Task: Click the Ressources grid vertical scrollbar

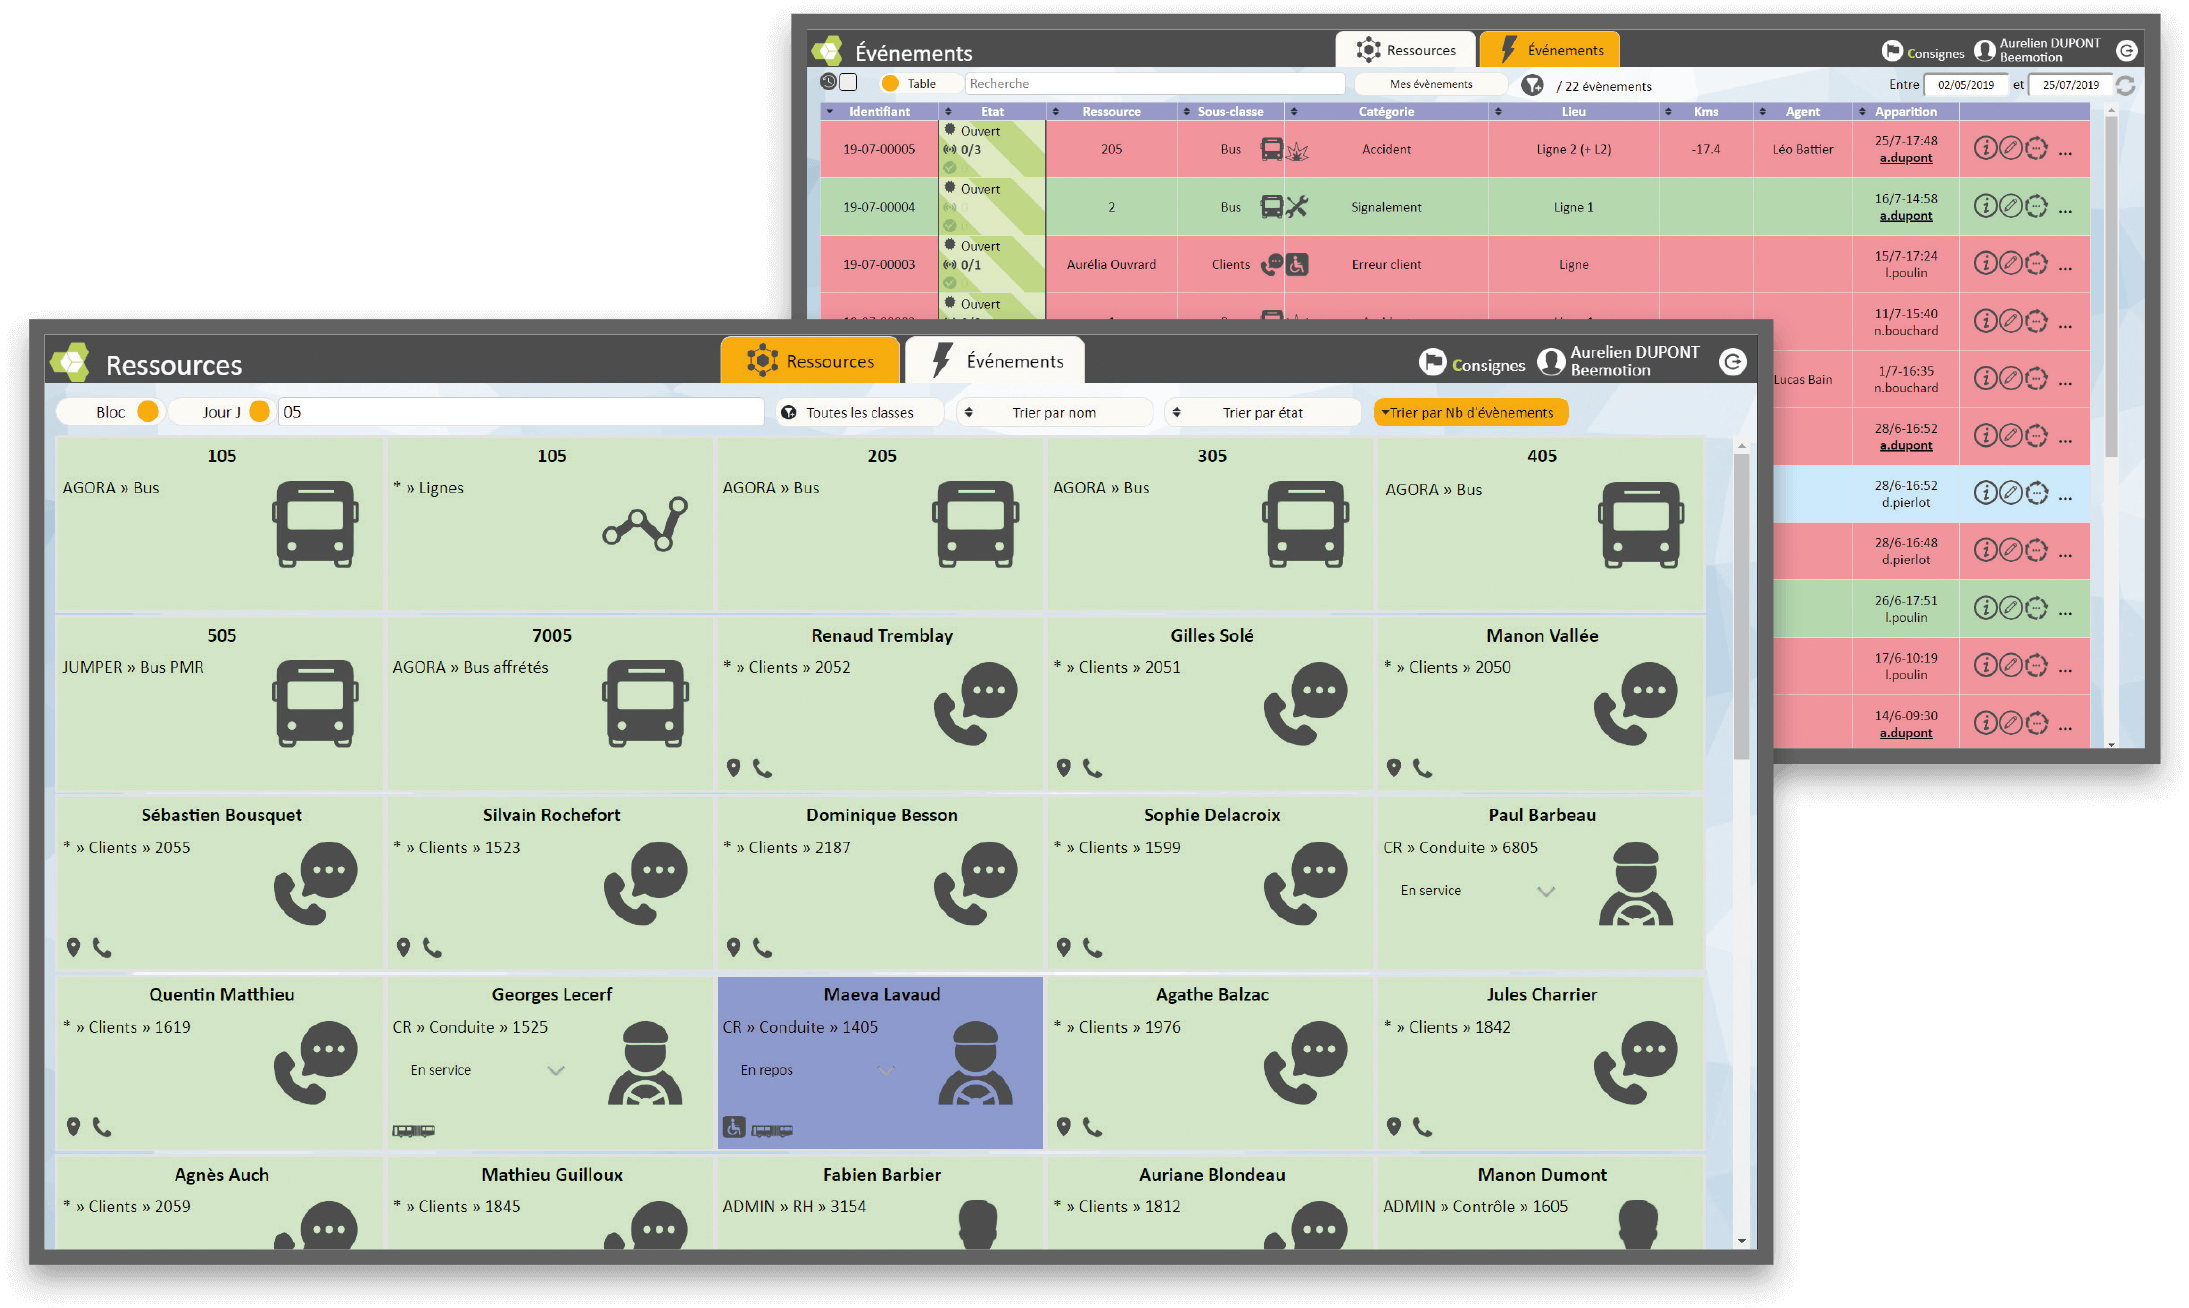Action: [x=1742, y=608]
